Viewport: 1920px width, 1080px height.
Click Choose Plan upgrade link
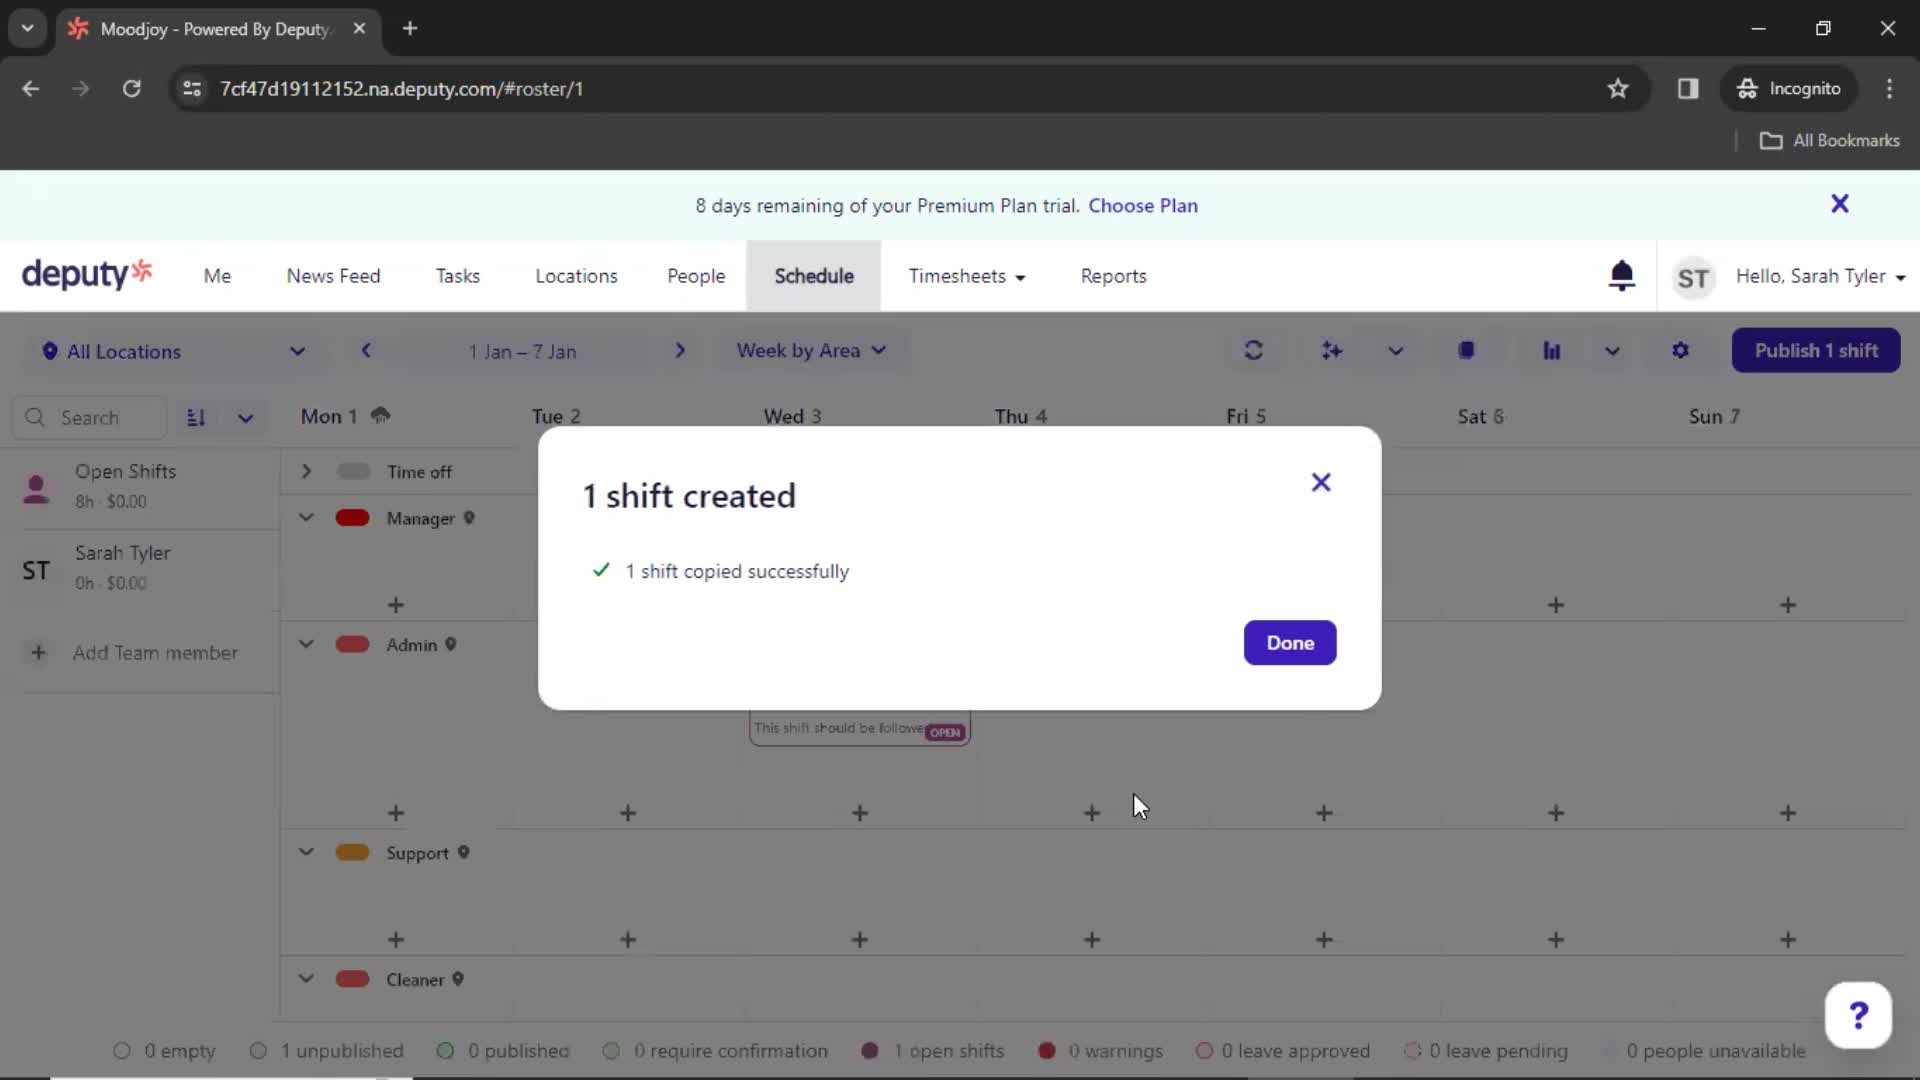pyautogui.click(x=1142, y=206)
